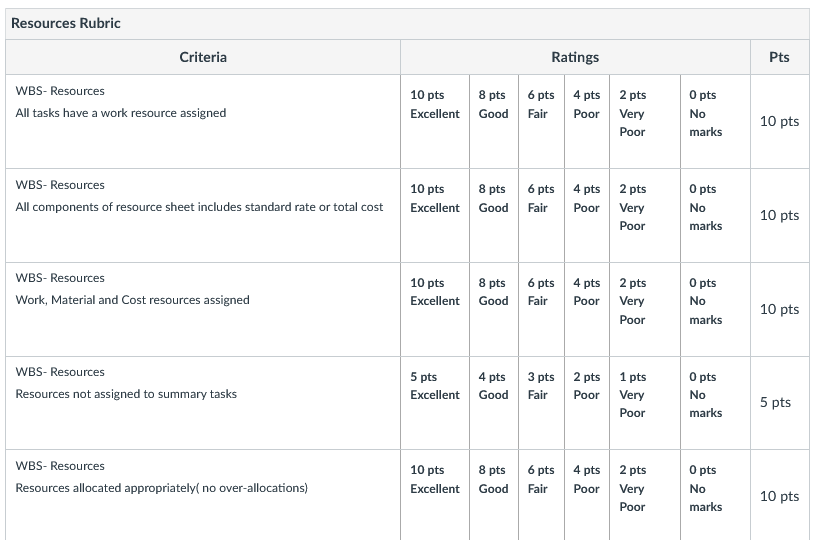Select 0 pts No marks in first row
The width and height of the screenshot is (819, 540).
715,121
